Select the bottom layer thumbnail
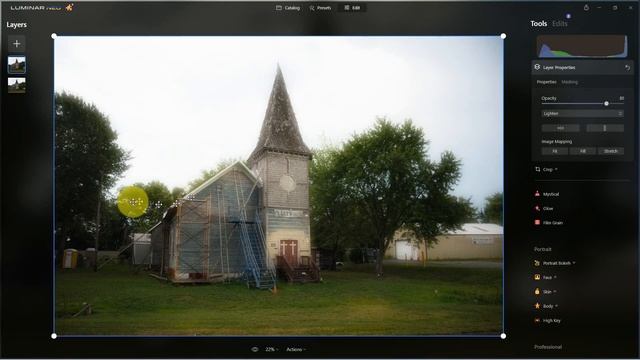 [17, 85]
